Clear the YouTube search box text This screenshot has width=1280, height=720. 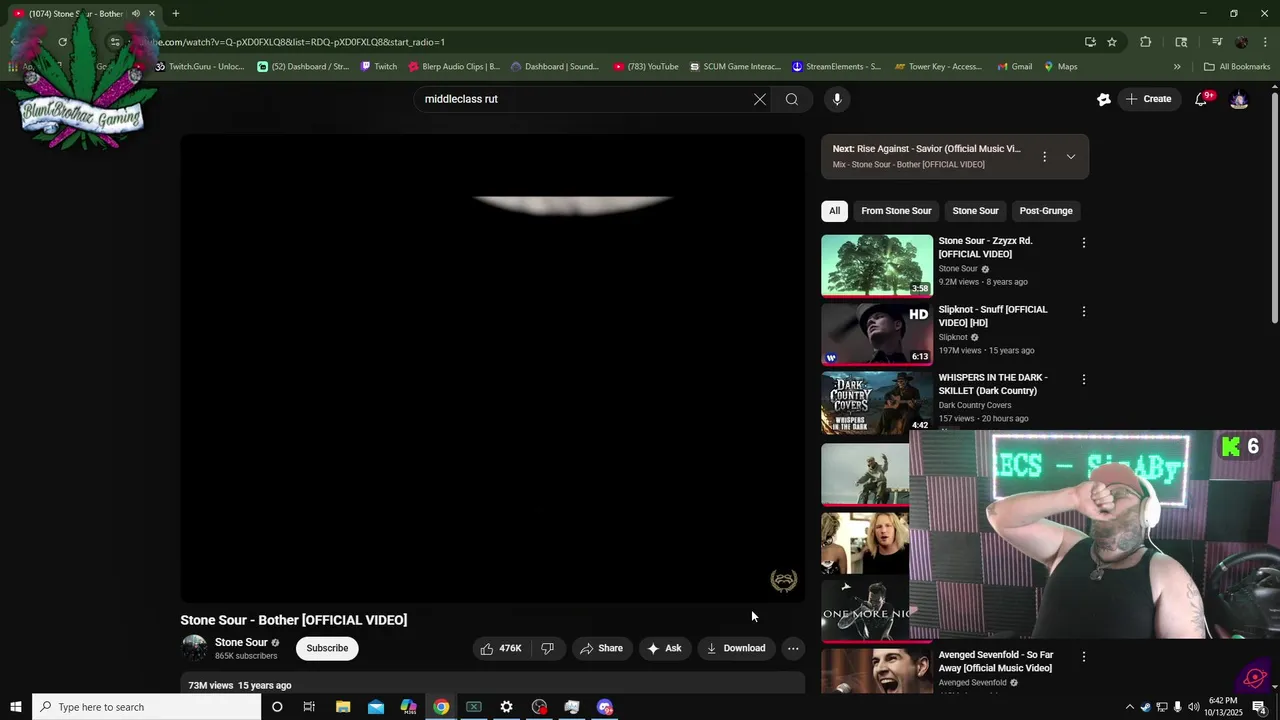tap(760, 99)
